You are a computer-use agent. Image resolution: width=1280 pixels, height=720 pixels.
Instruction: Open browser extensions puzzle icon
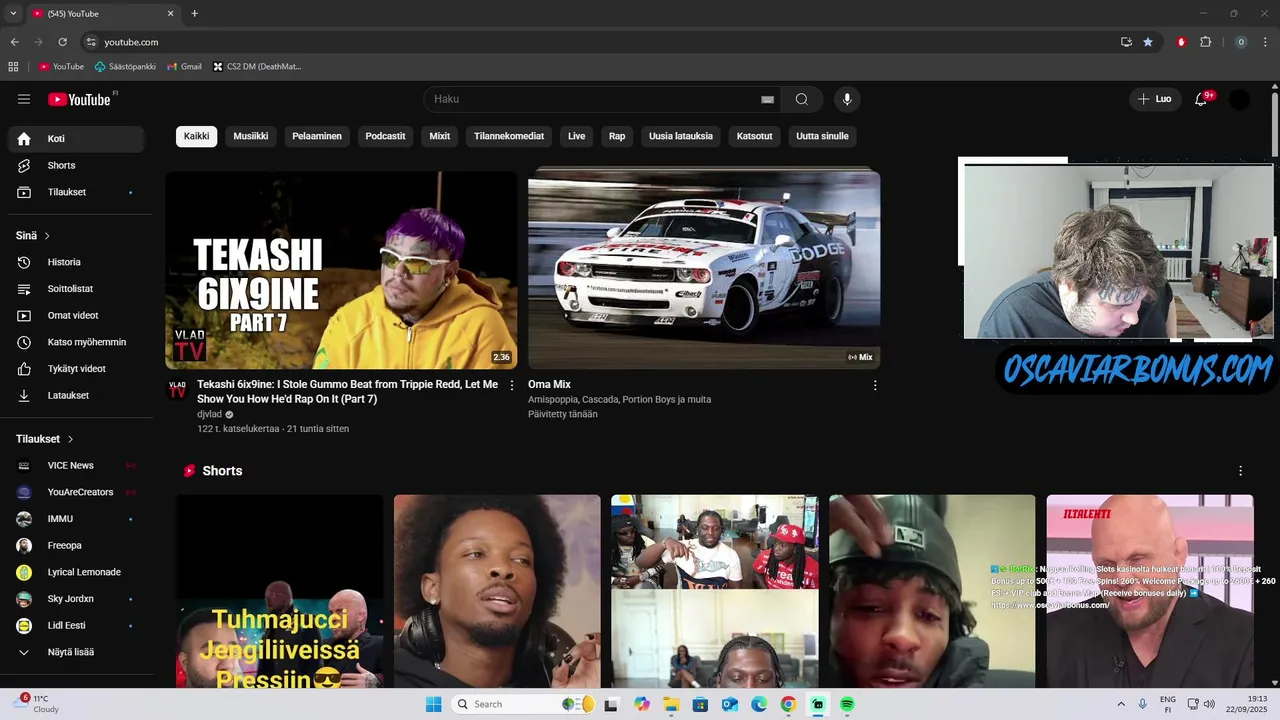(1205, 42)
